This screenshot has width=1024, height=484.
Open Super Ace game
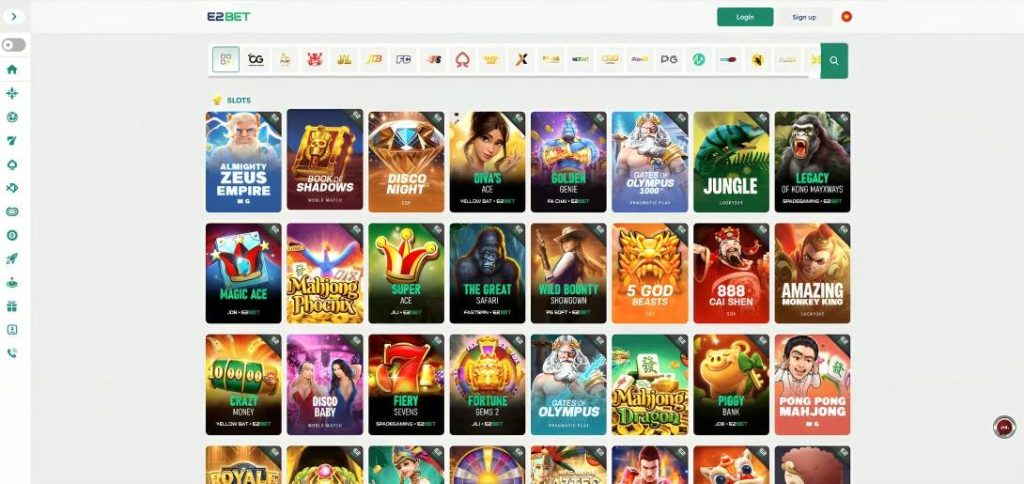406,273
